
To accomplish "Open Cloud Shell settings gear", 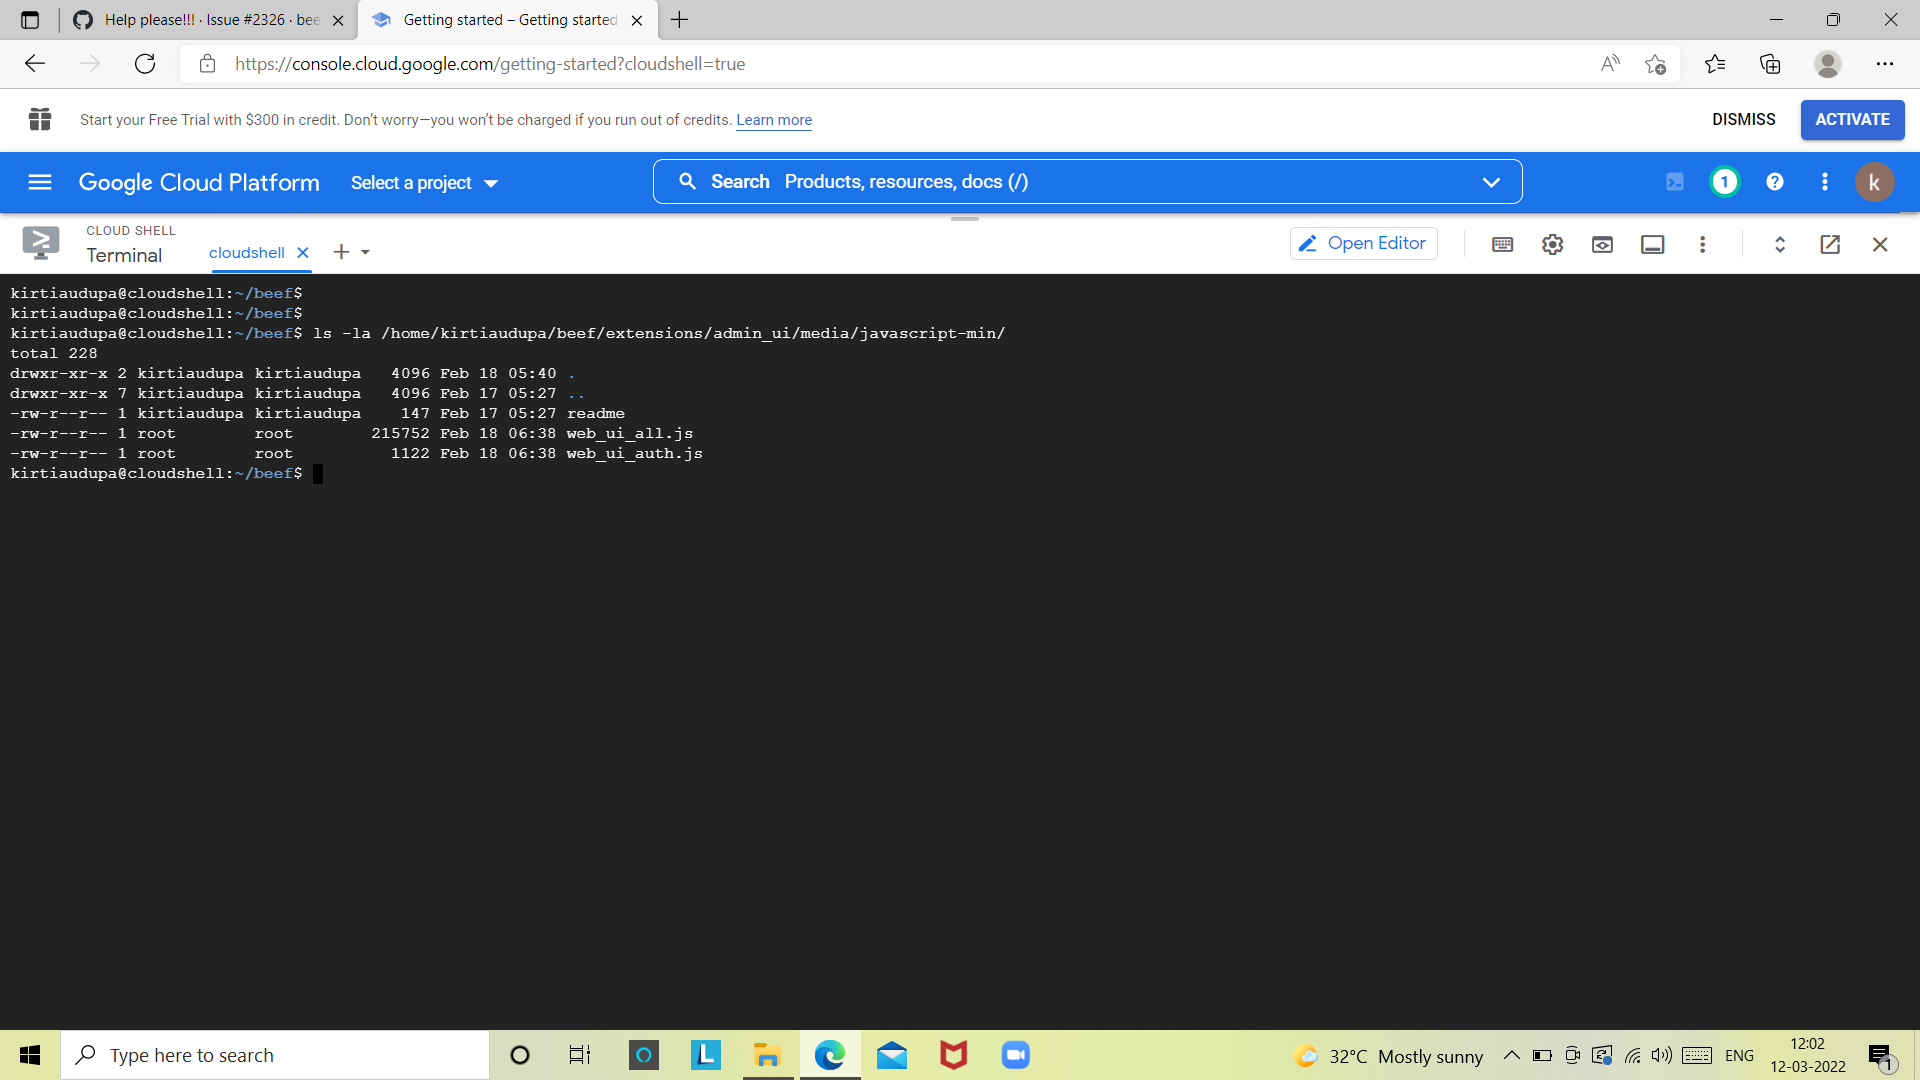I will (1552, 244).
